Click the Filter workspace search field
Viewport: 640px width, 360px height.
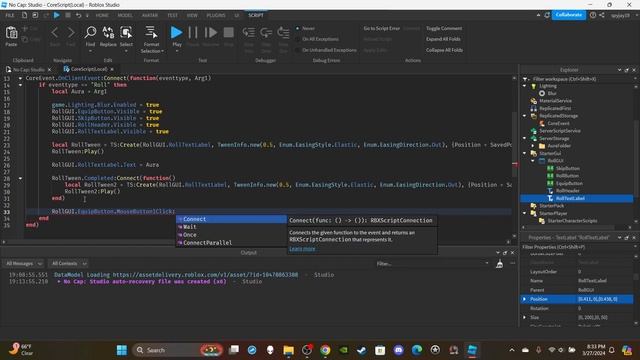pos(582,79)
